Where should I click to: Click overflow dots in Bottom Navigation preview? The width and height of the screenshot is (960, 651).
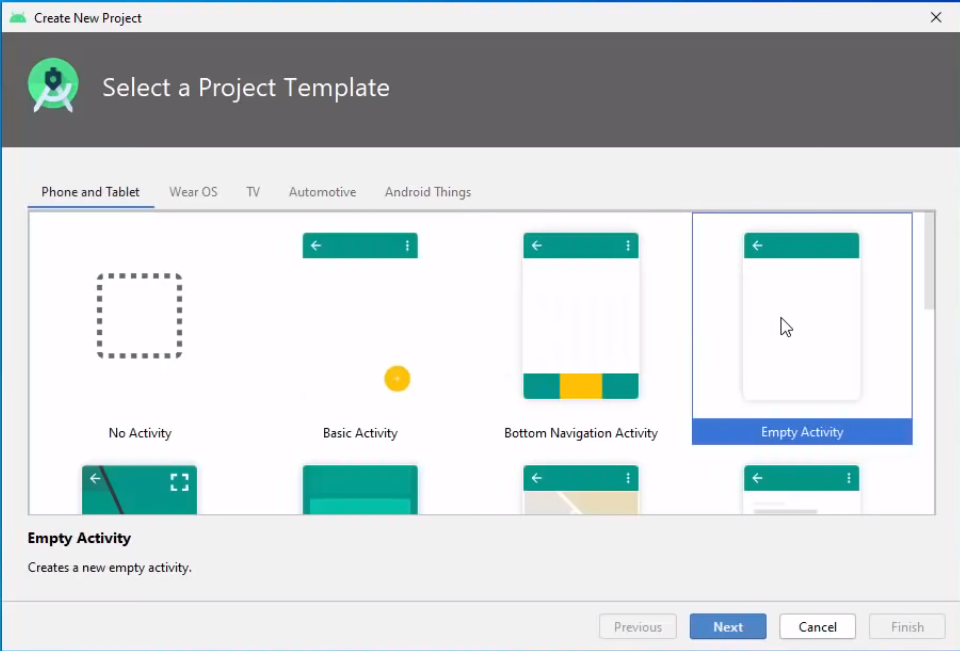[x=628, y=246]
